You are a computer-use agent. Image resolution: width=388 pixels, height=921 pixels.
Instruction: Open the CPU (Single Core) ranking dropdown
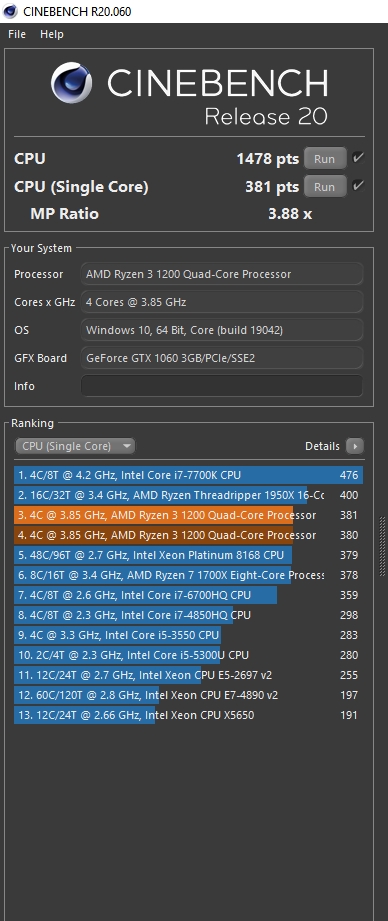click(75, 446)
